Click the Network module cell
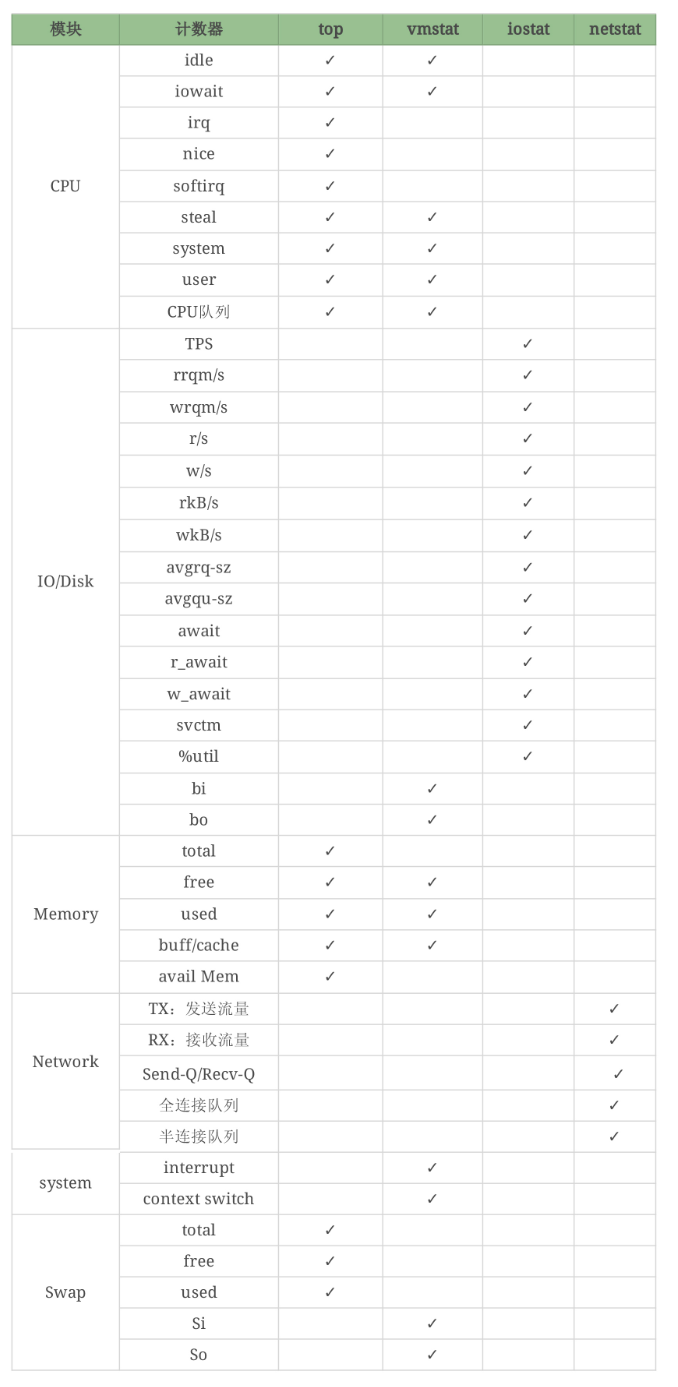Viewport: 678px width, 1387px height. [65, 1062]
